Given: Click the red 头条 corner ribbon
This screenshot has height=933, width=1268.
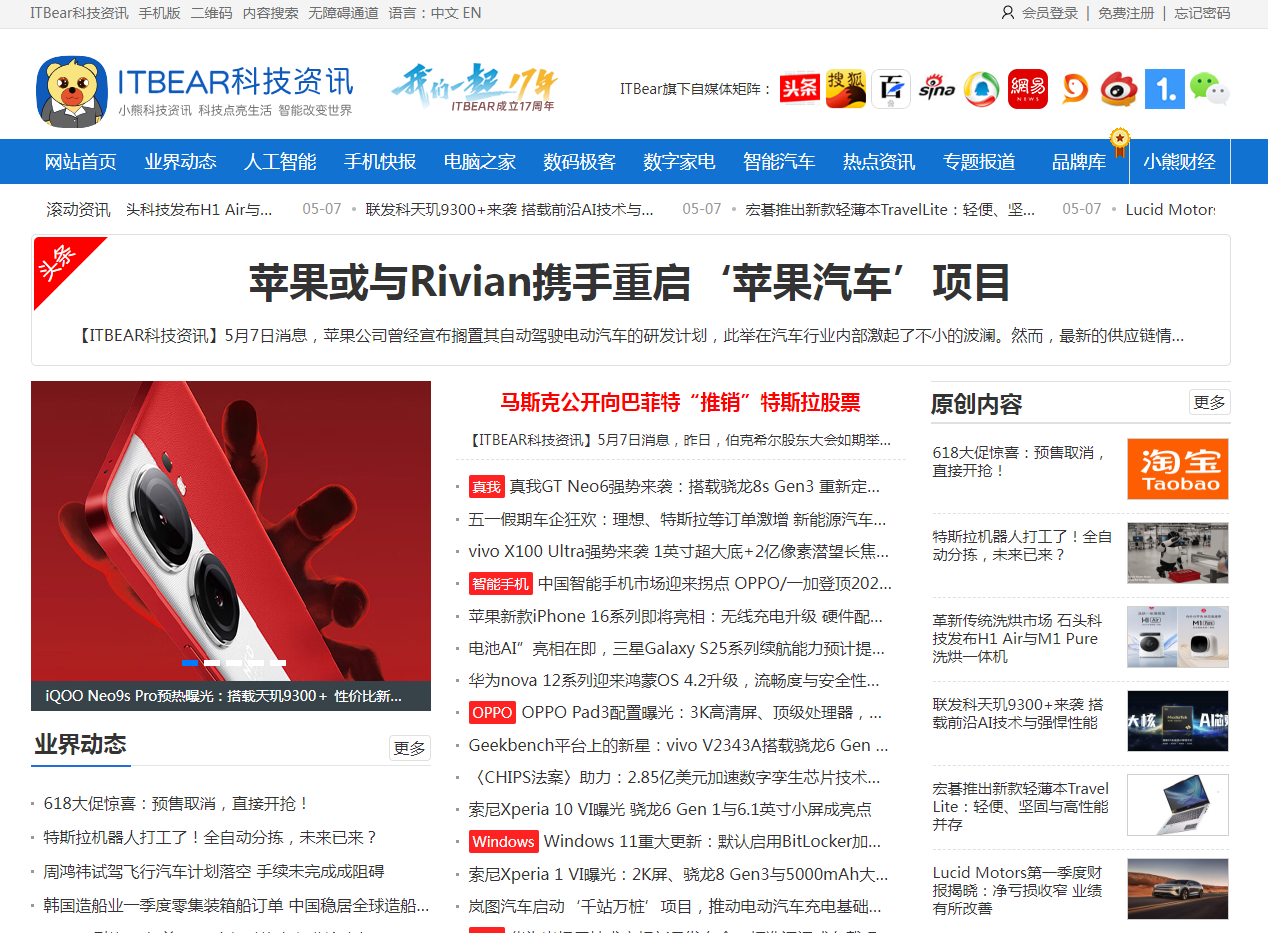Looking at the screenshot, I should point(58,264).
